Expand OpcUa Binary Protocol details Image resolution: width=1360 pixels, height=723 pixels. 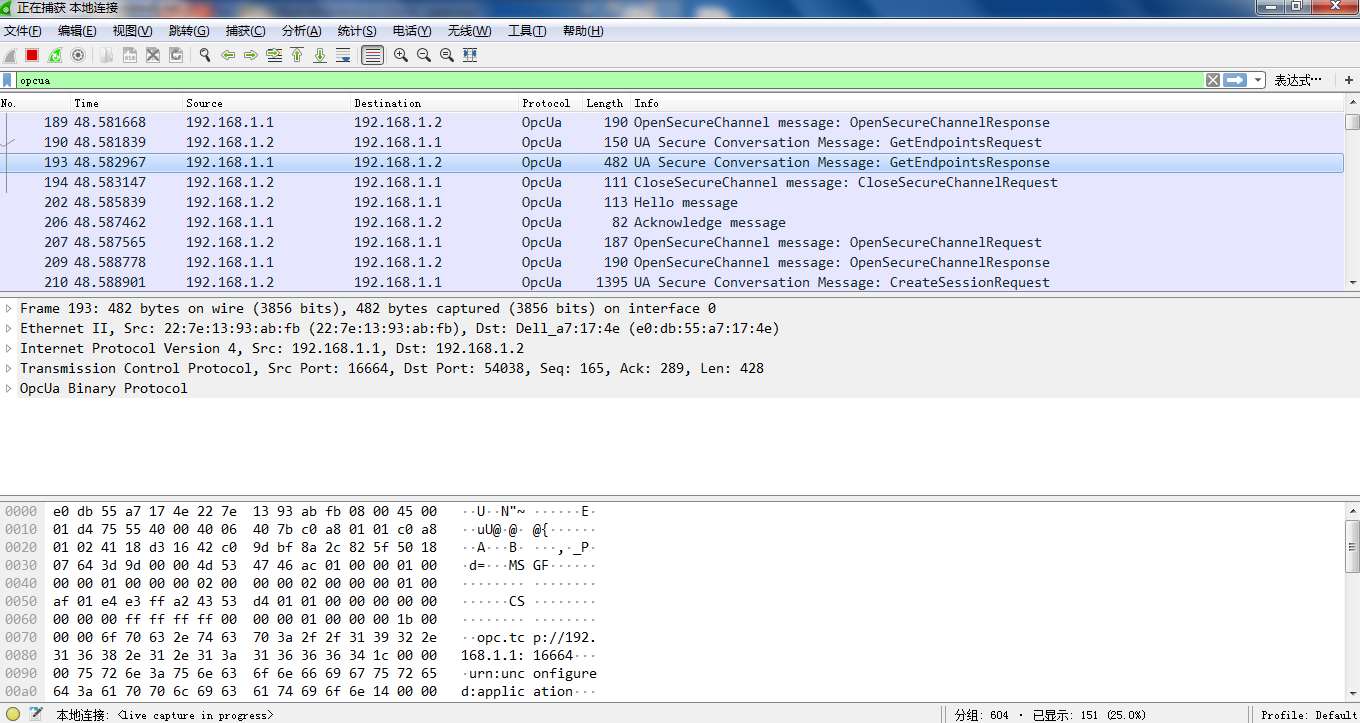9,388
